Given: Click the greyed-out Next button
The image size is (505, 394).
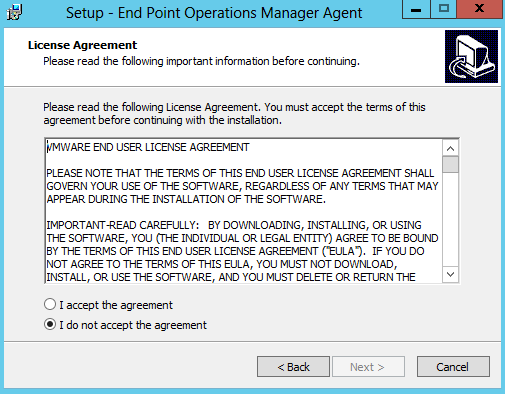Looking at the screenshot, I should coord(368,367).
